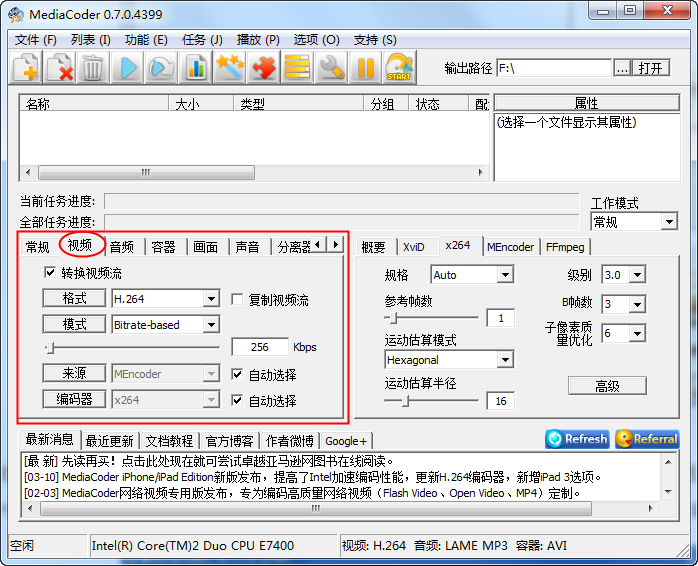This screenshot has width=698, height=566.
Task: Open the 文档教程 news tab
Action: tap(170, 441)
